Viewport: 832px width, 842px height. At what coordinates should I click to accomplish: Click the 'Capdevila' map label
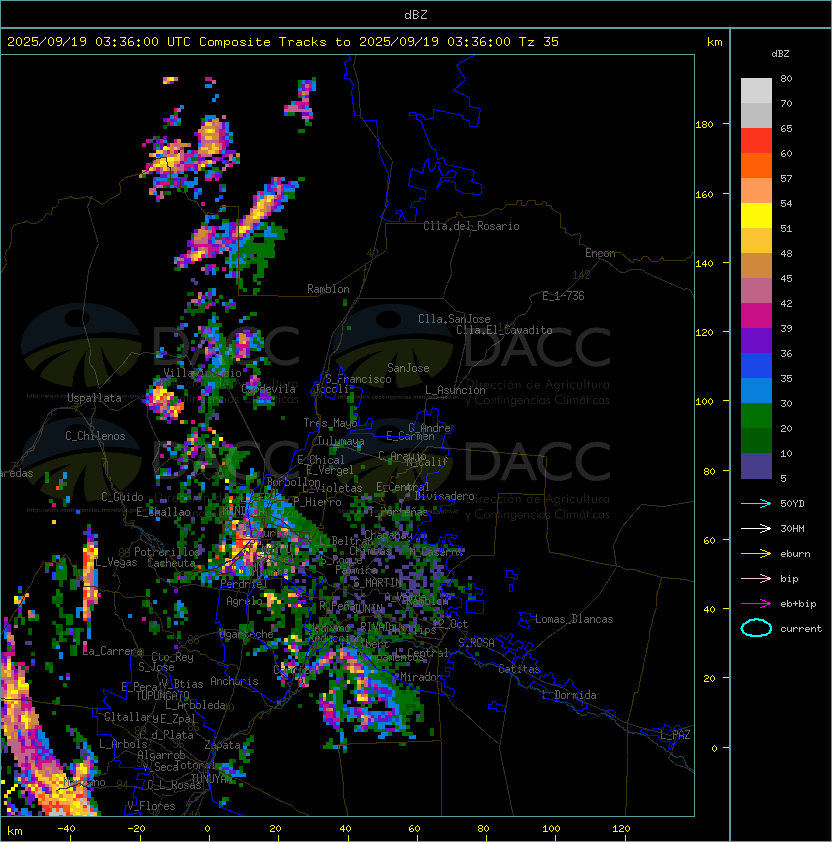(x=269, y=389)
